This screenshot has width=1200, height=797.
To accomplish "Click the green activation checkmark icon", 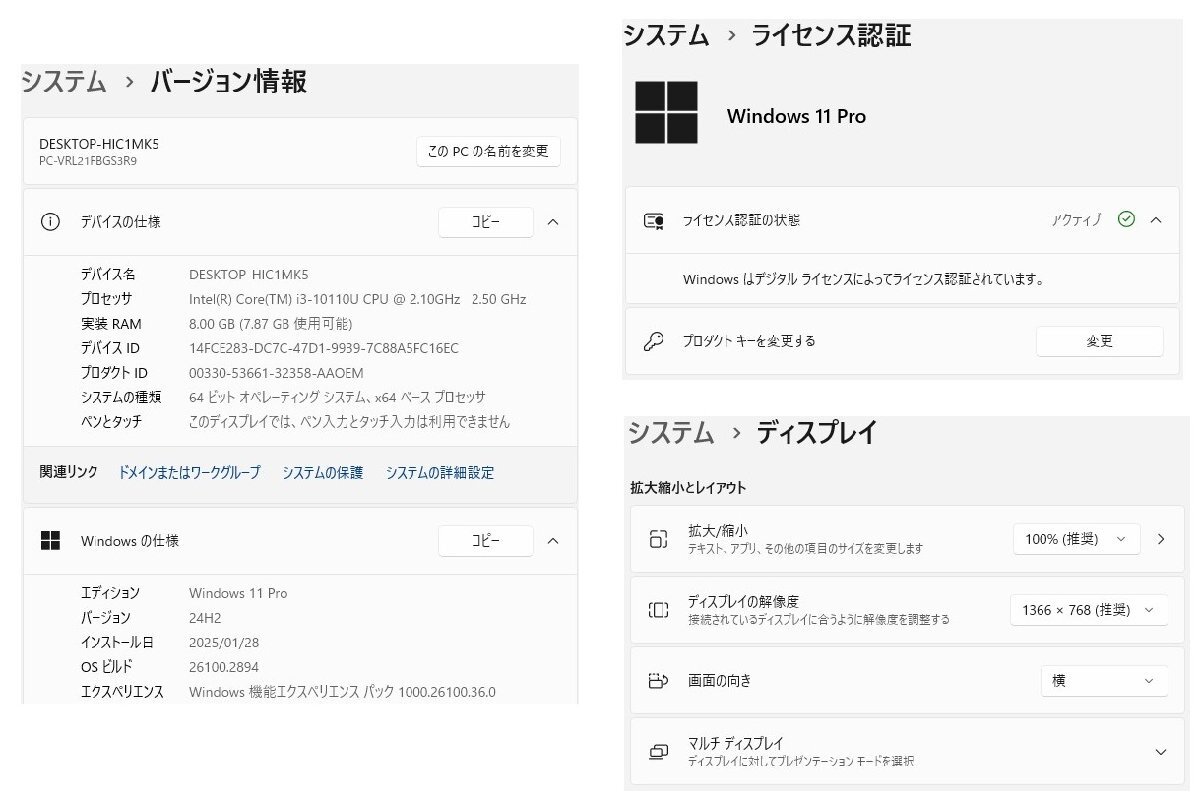I will point(1126,219).
